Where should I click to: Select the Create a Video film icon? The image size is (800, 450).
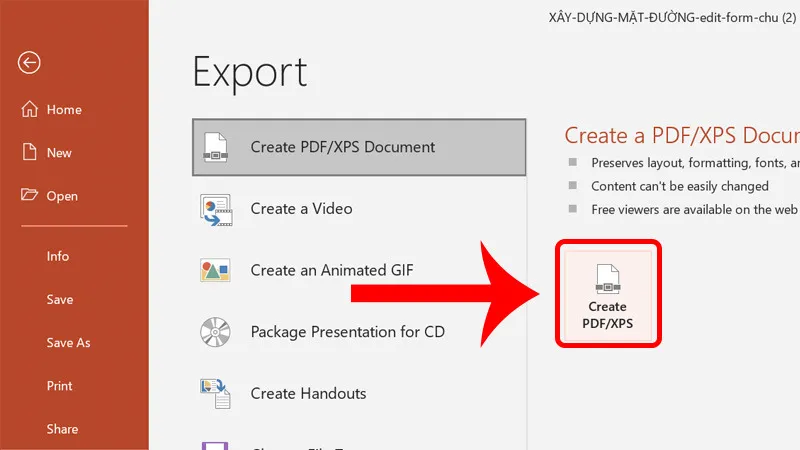point(216,209)
